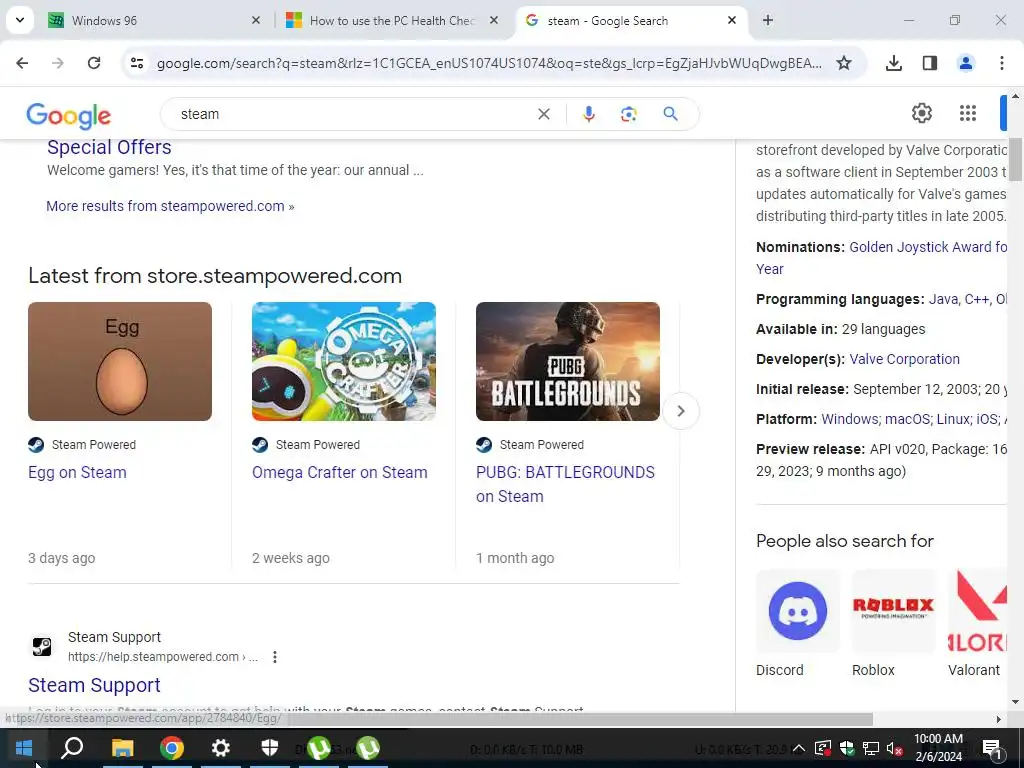Go back to the previous page

[22, 63]
